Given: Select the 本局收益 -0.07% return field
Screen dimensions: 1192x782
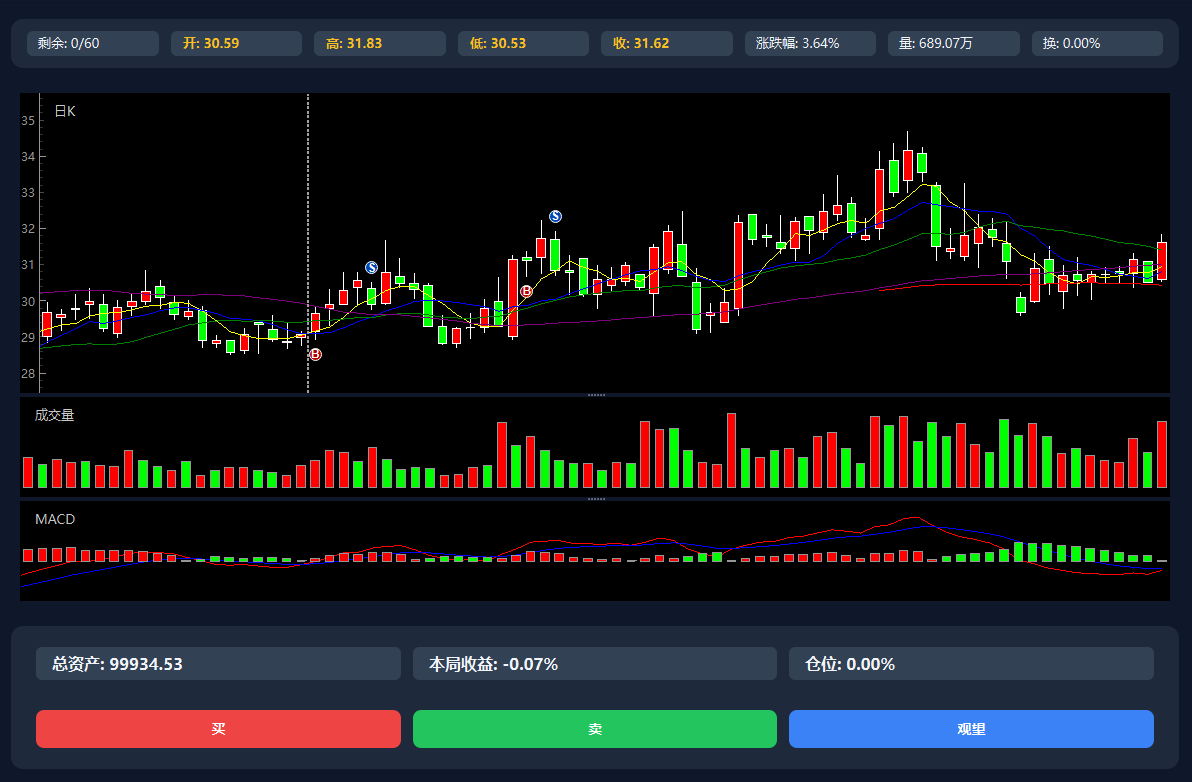Looking at the screenshot, I should coord(594,663).
